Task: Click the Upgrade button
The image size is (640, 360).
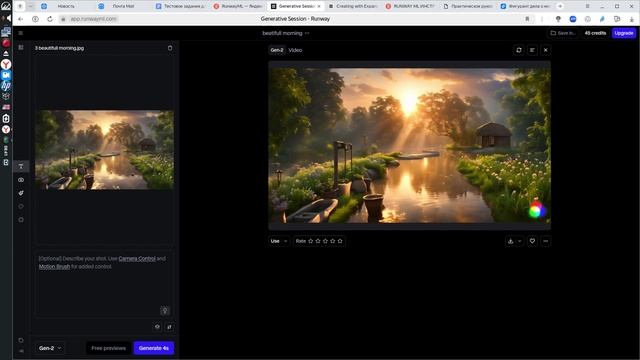Action: (624, 33)
